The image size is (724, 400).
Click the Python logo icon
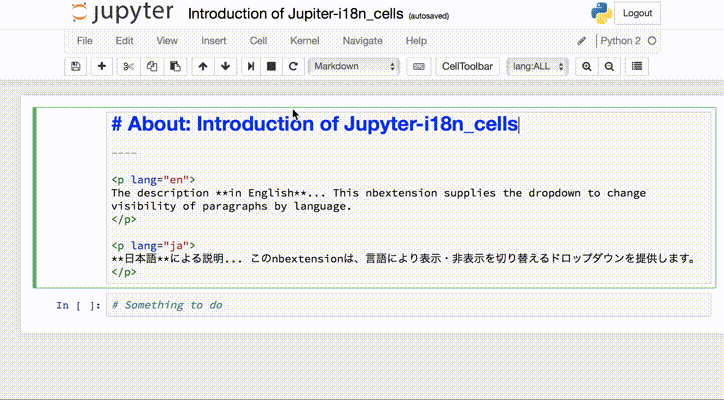[x=602, y=13]
